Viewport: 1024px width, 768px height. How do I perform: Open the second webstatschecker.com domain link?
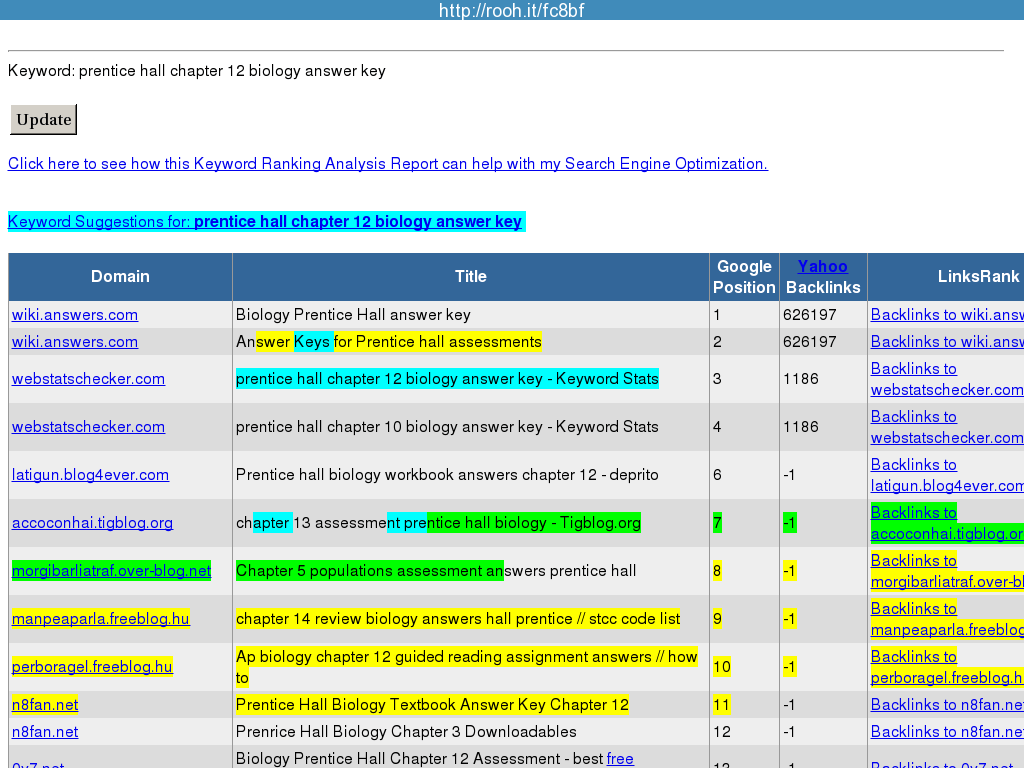coord(88,427)
